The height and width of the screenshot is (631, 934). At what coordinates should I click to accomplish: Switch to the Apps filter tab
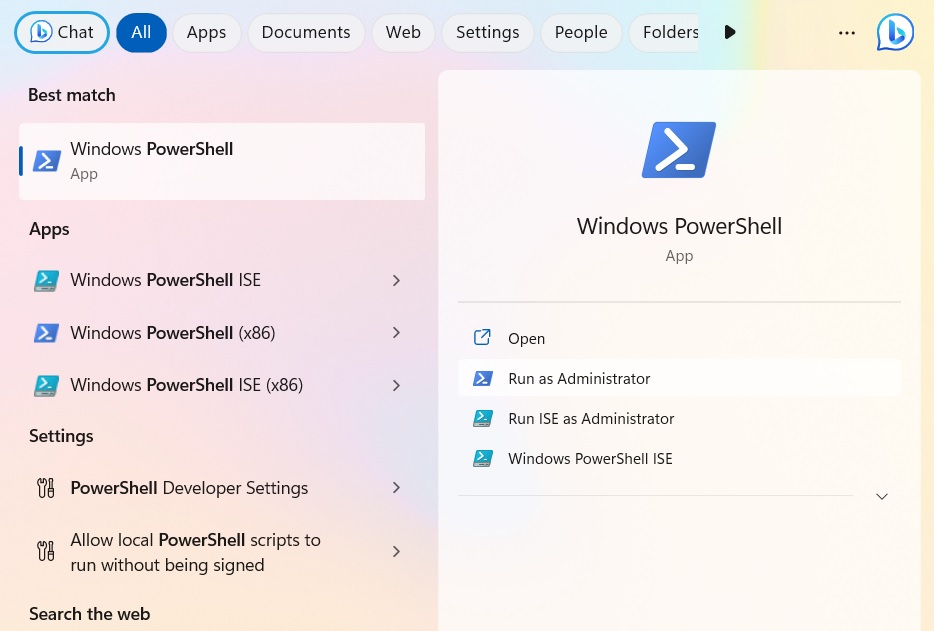coord(206,31)
